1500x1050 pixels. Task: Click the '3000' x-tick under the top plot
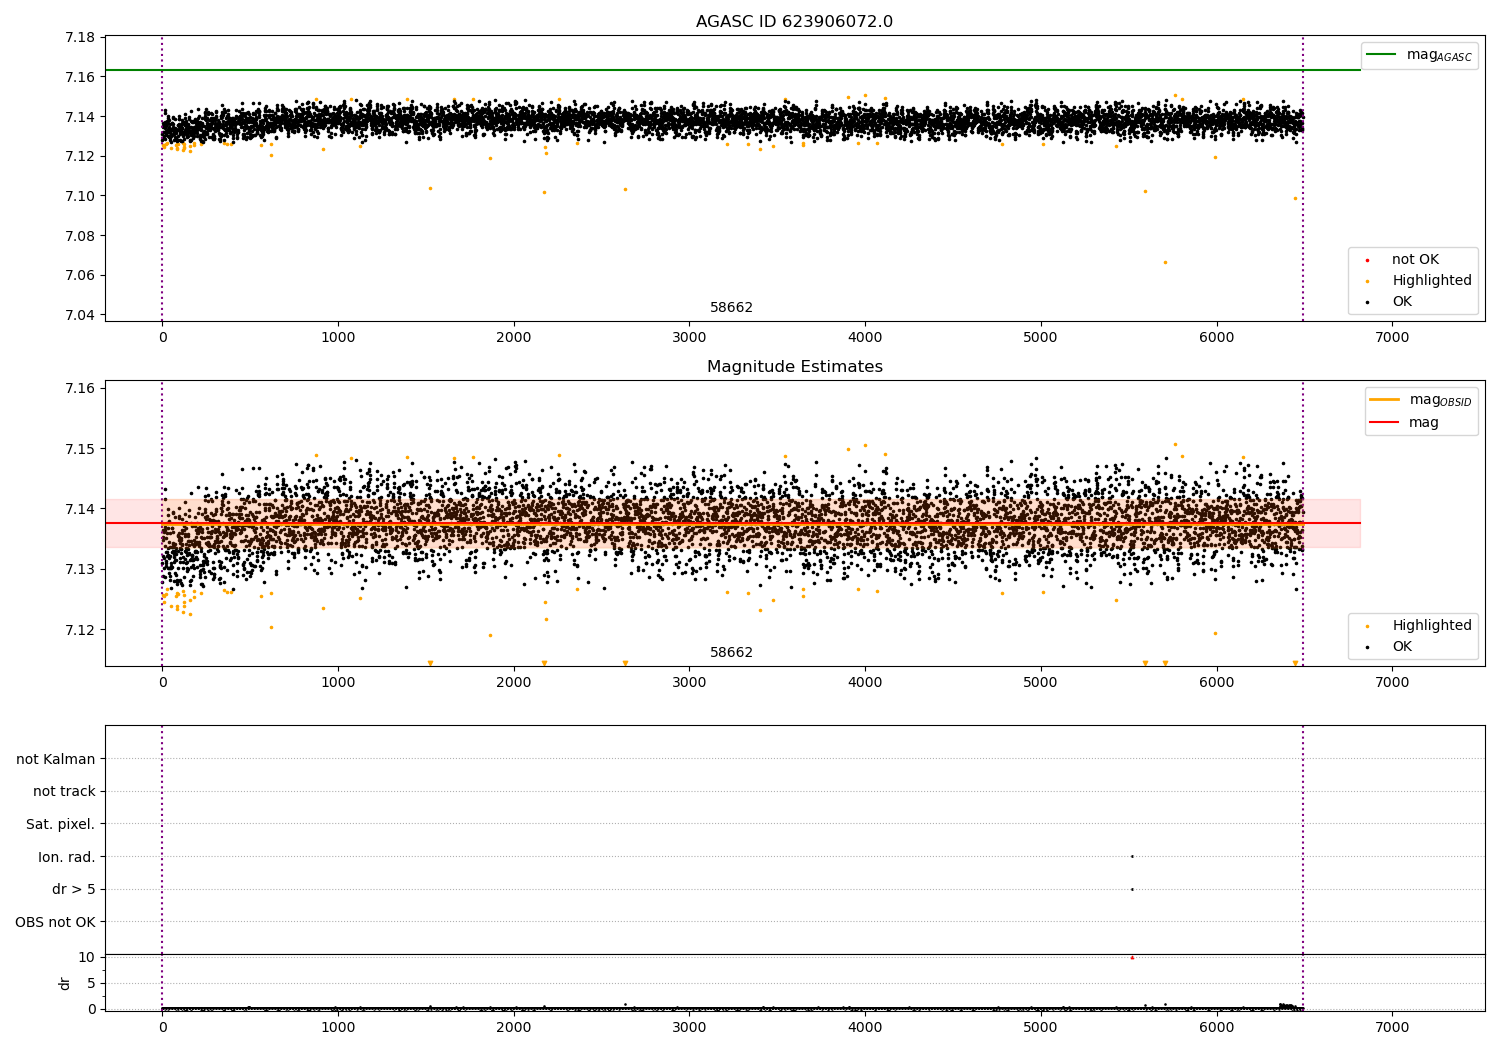pos(689,338)
